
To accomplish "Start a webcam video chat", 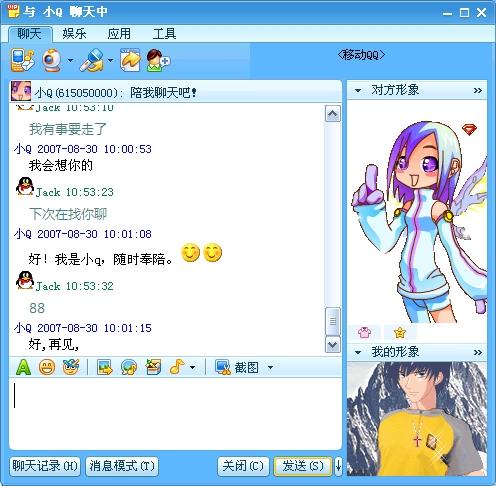I will click(x=52, y=60).
